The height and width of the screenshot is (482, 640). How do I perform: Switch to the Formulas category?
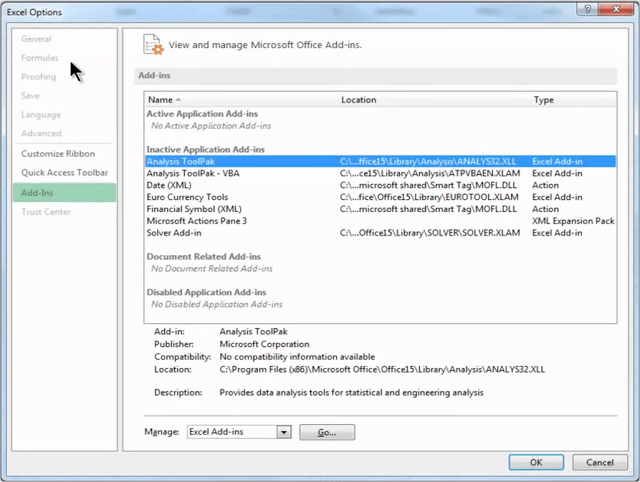point(40,58)
